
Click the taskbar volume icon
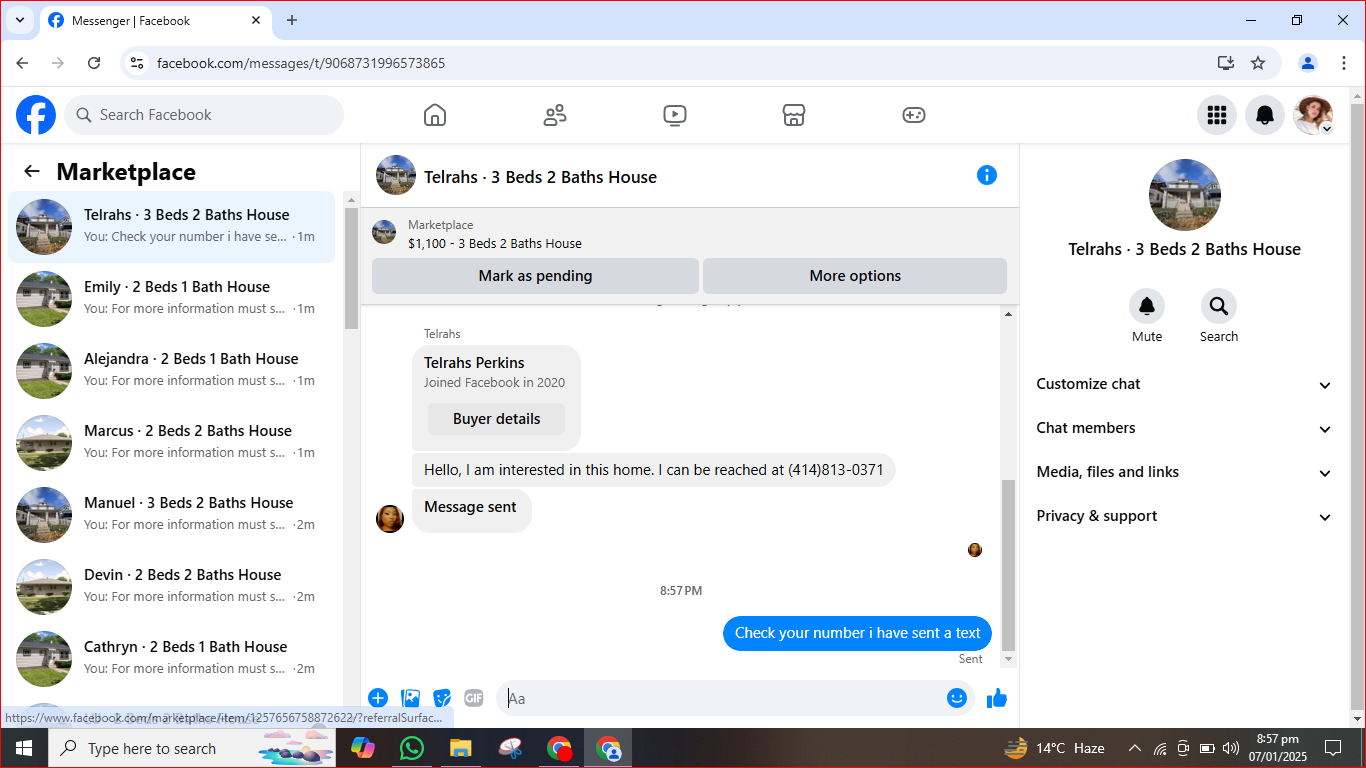pyautogui.click(x=1231, y=748)
